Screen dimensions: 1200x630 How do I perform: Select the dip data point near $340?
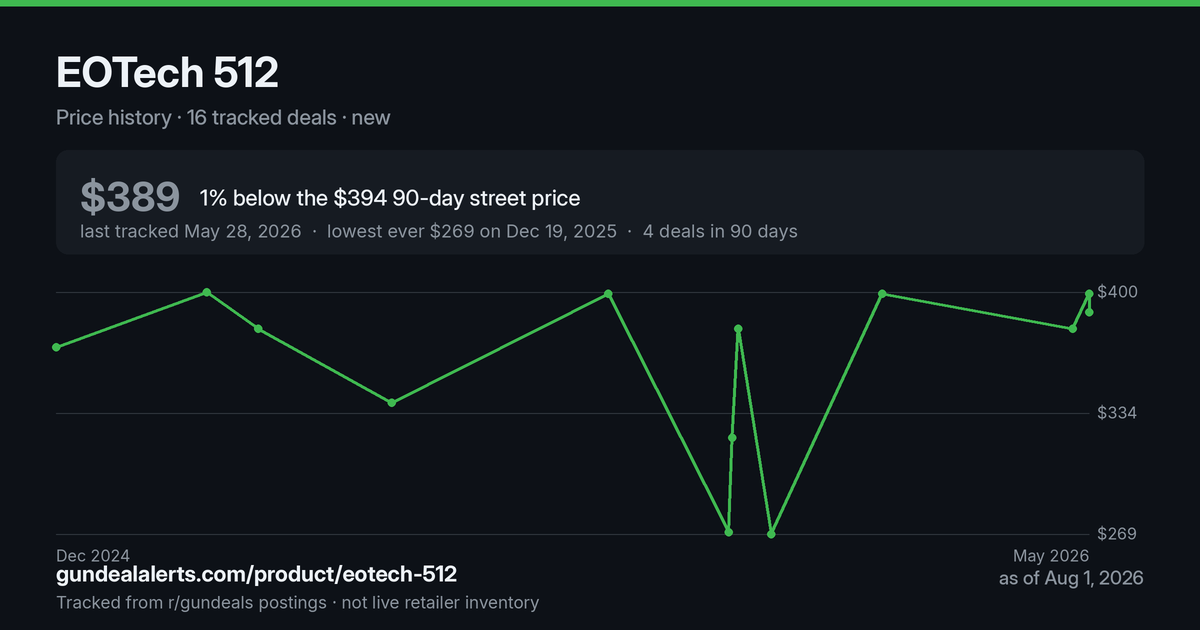pyautogui.click(x=391, y=402)
